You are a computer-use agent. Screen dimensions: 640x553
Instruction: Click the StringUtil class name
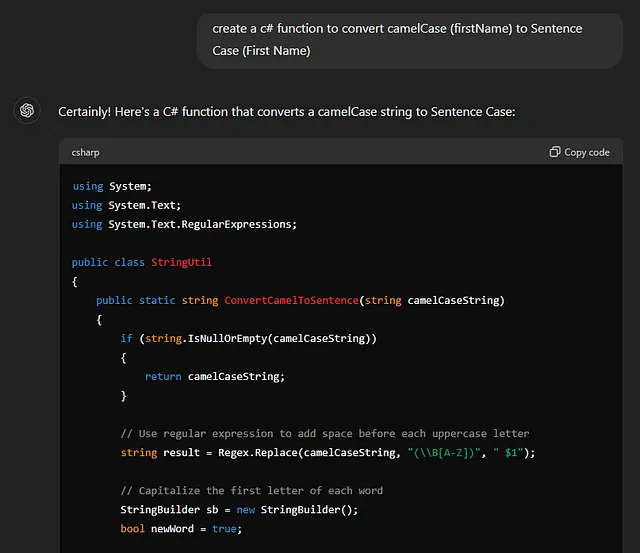pyautogui.click(x=181, y=262)
